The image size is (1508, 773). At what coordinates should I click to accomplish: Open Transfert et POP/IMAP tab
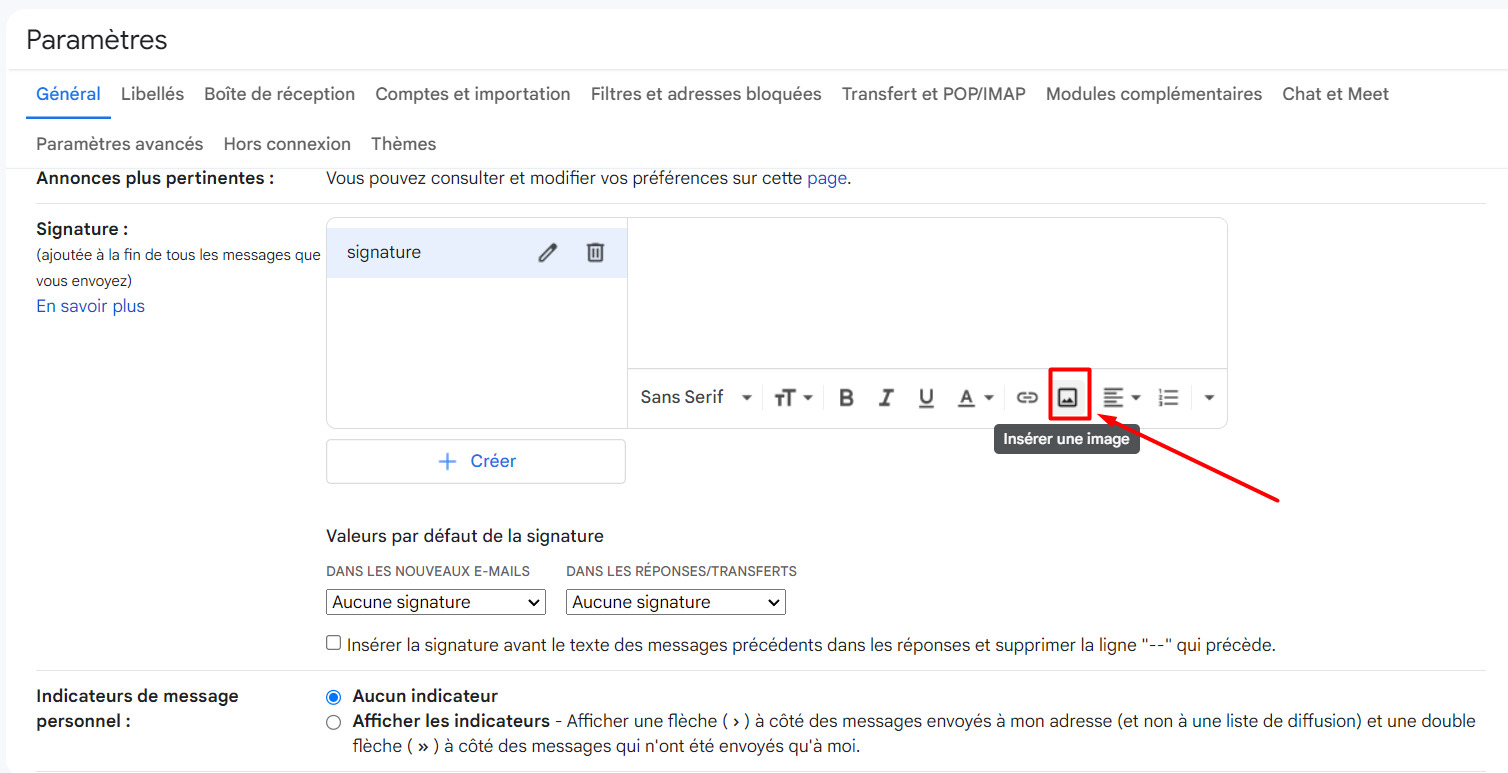point(934,94)
